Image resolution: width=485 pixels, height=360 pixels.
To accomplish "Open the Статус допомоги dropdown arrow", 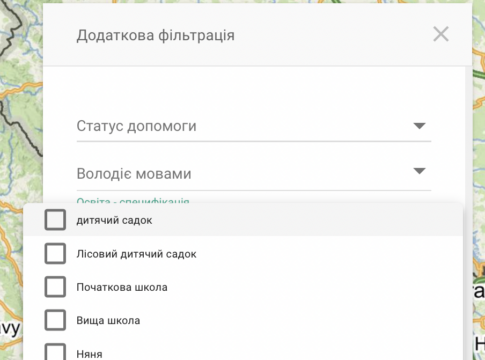I will [x=419, y=126].
